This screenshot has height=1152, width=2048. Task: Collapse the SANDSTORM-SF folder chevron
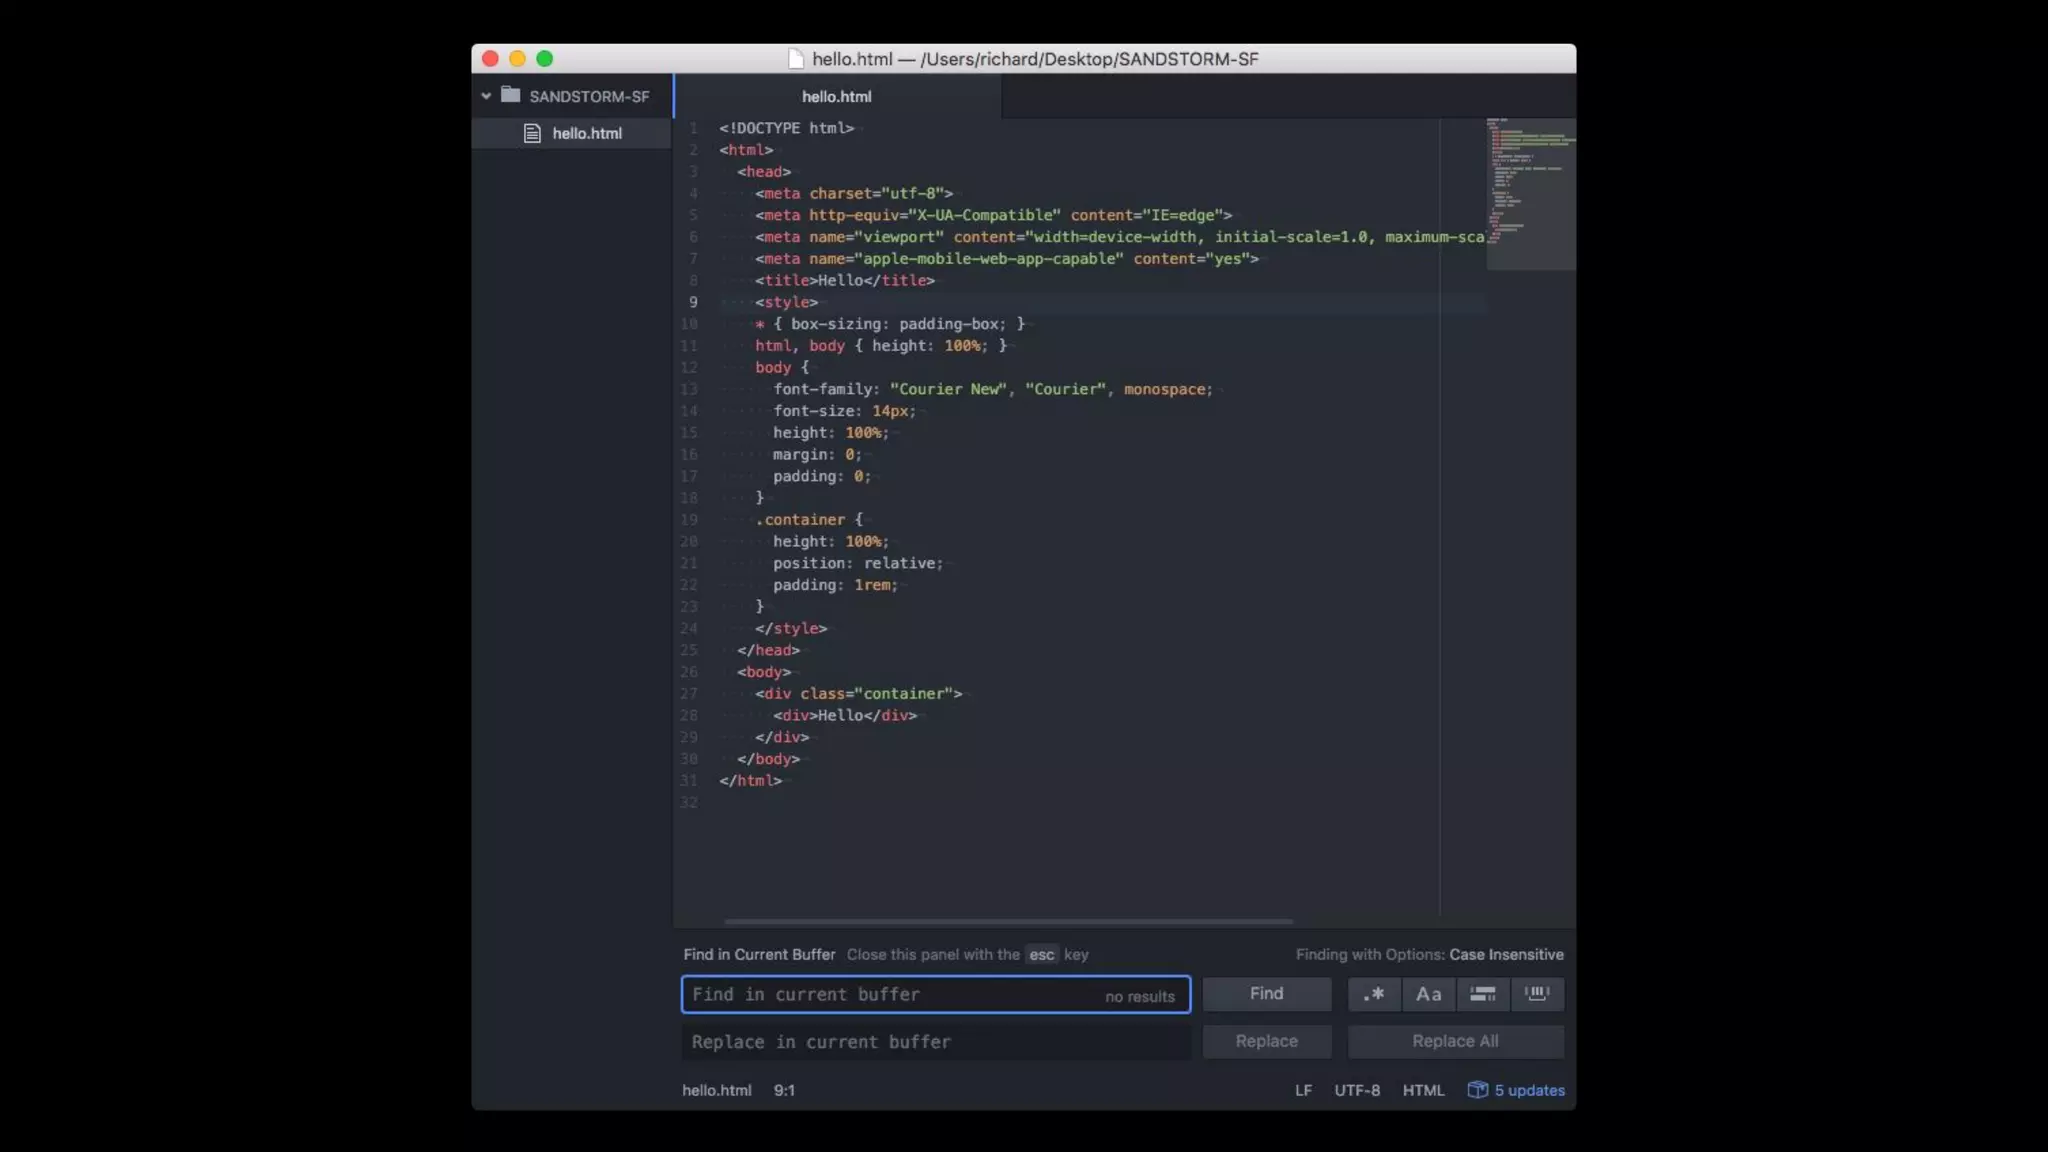486,96
